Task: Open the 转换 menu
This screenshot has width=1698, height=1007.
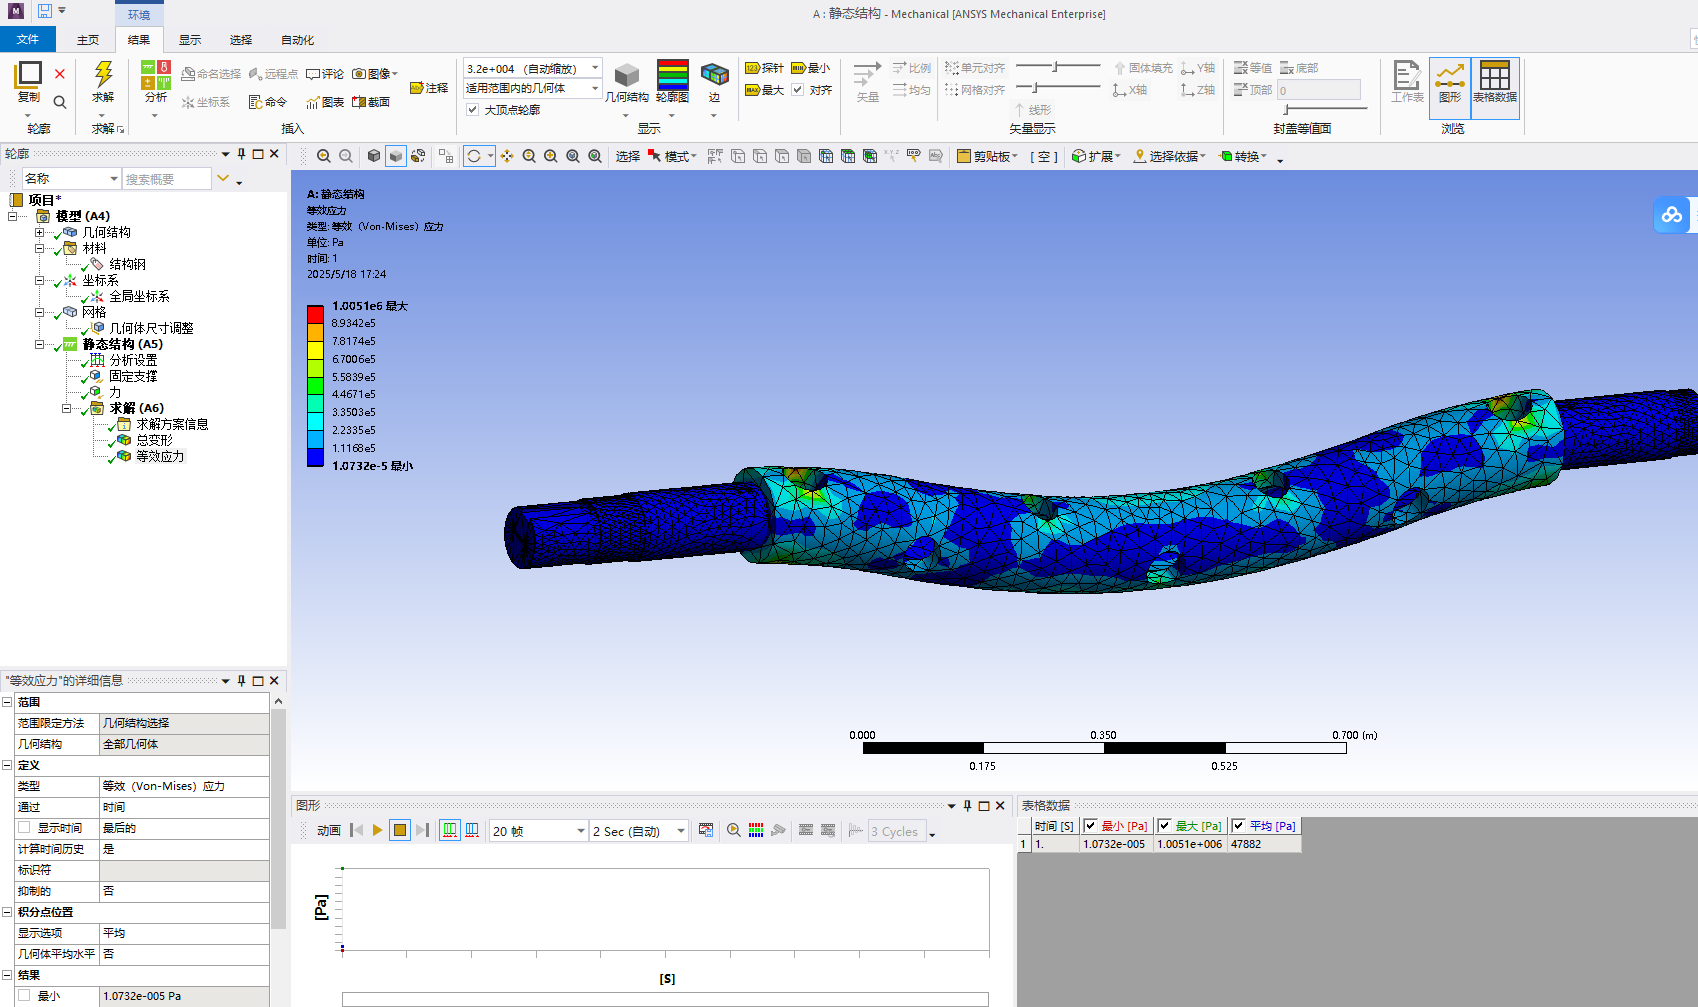Action: (x=1244, y=156)
